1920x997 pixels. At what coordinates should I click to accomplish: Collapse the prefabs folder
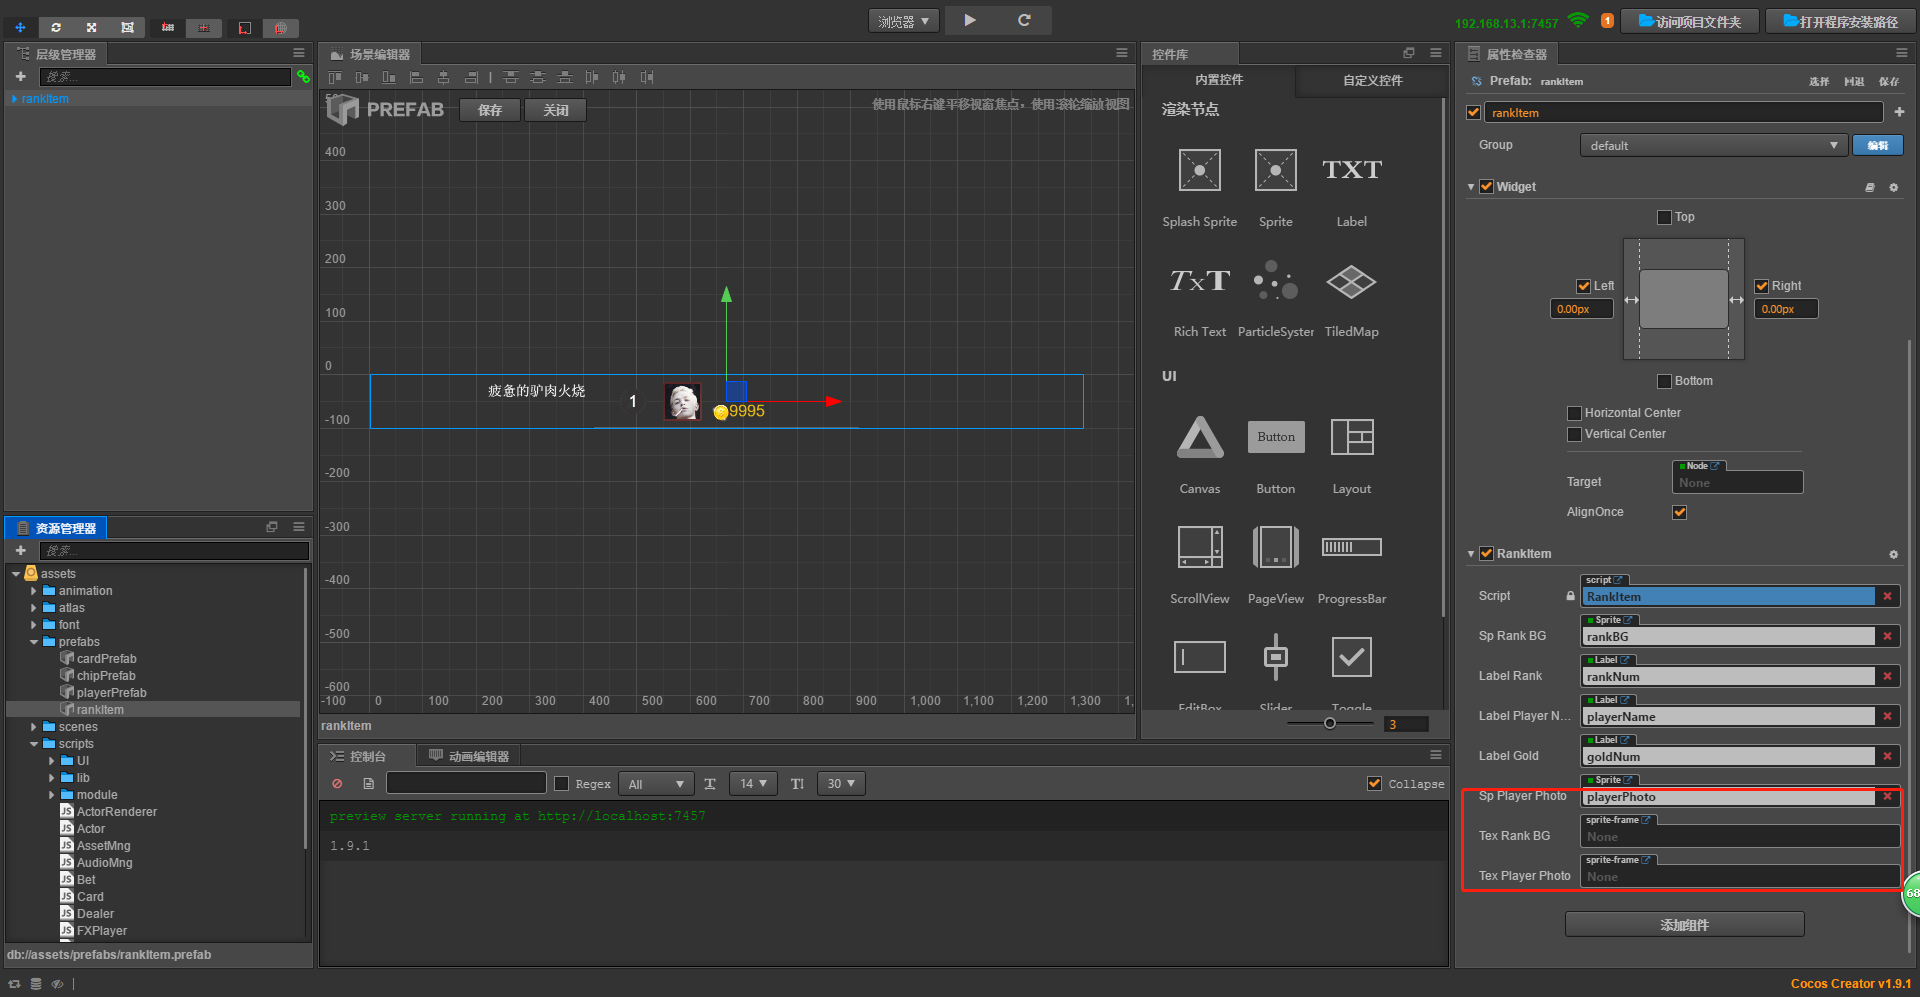pos(34,642)
